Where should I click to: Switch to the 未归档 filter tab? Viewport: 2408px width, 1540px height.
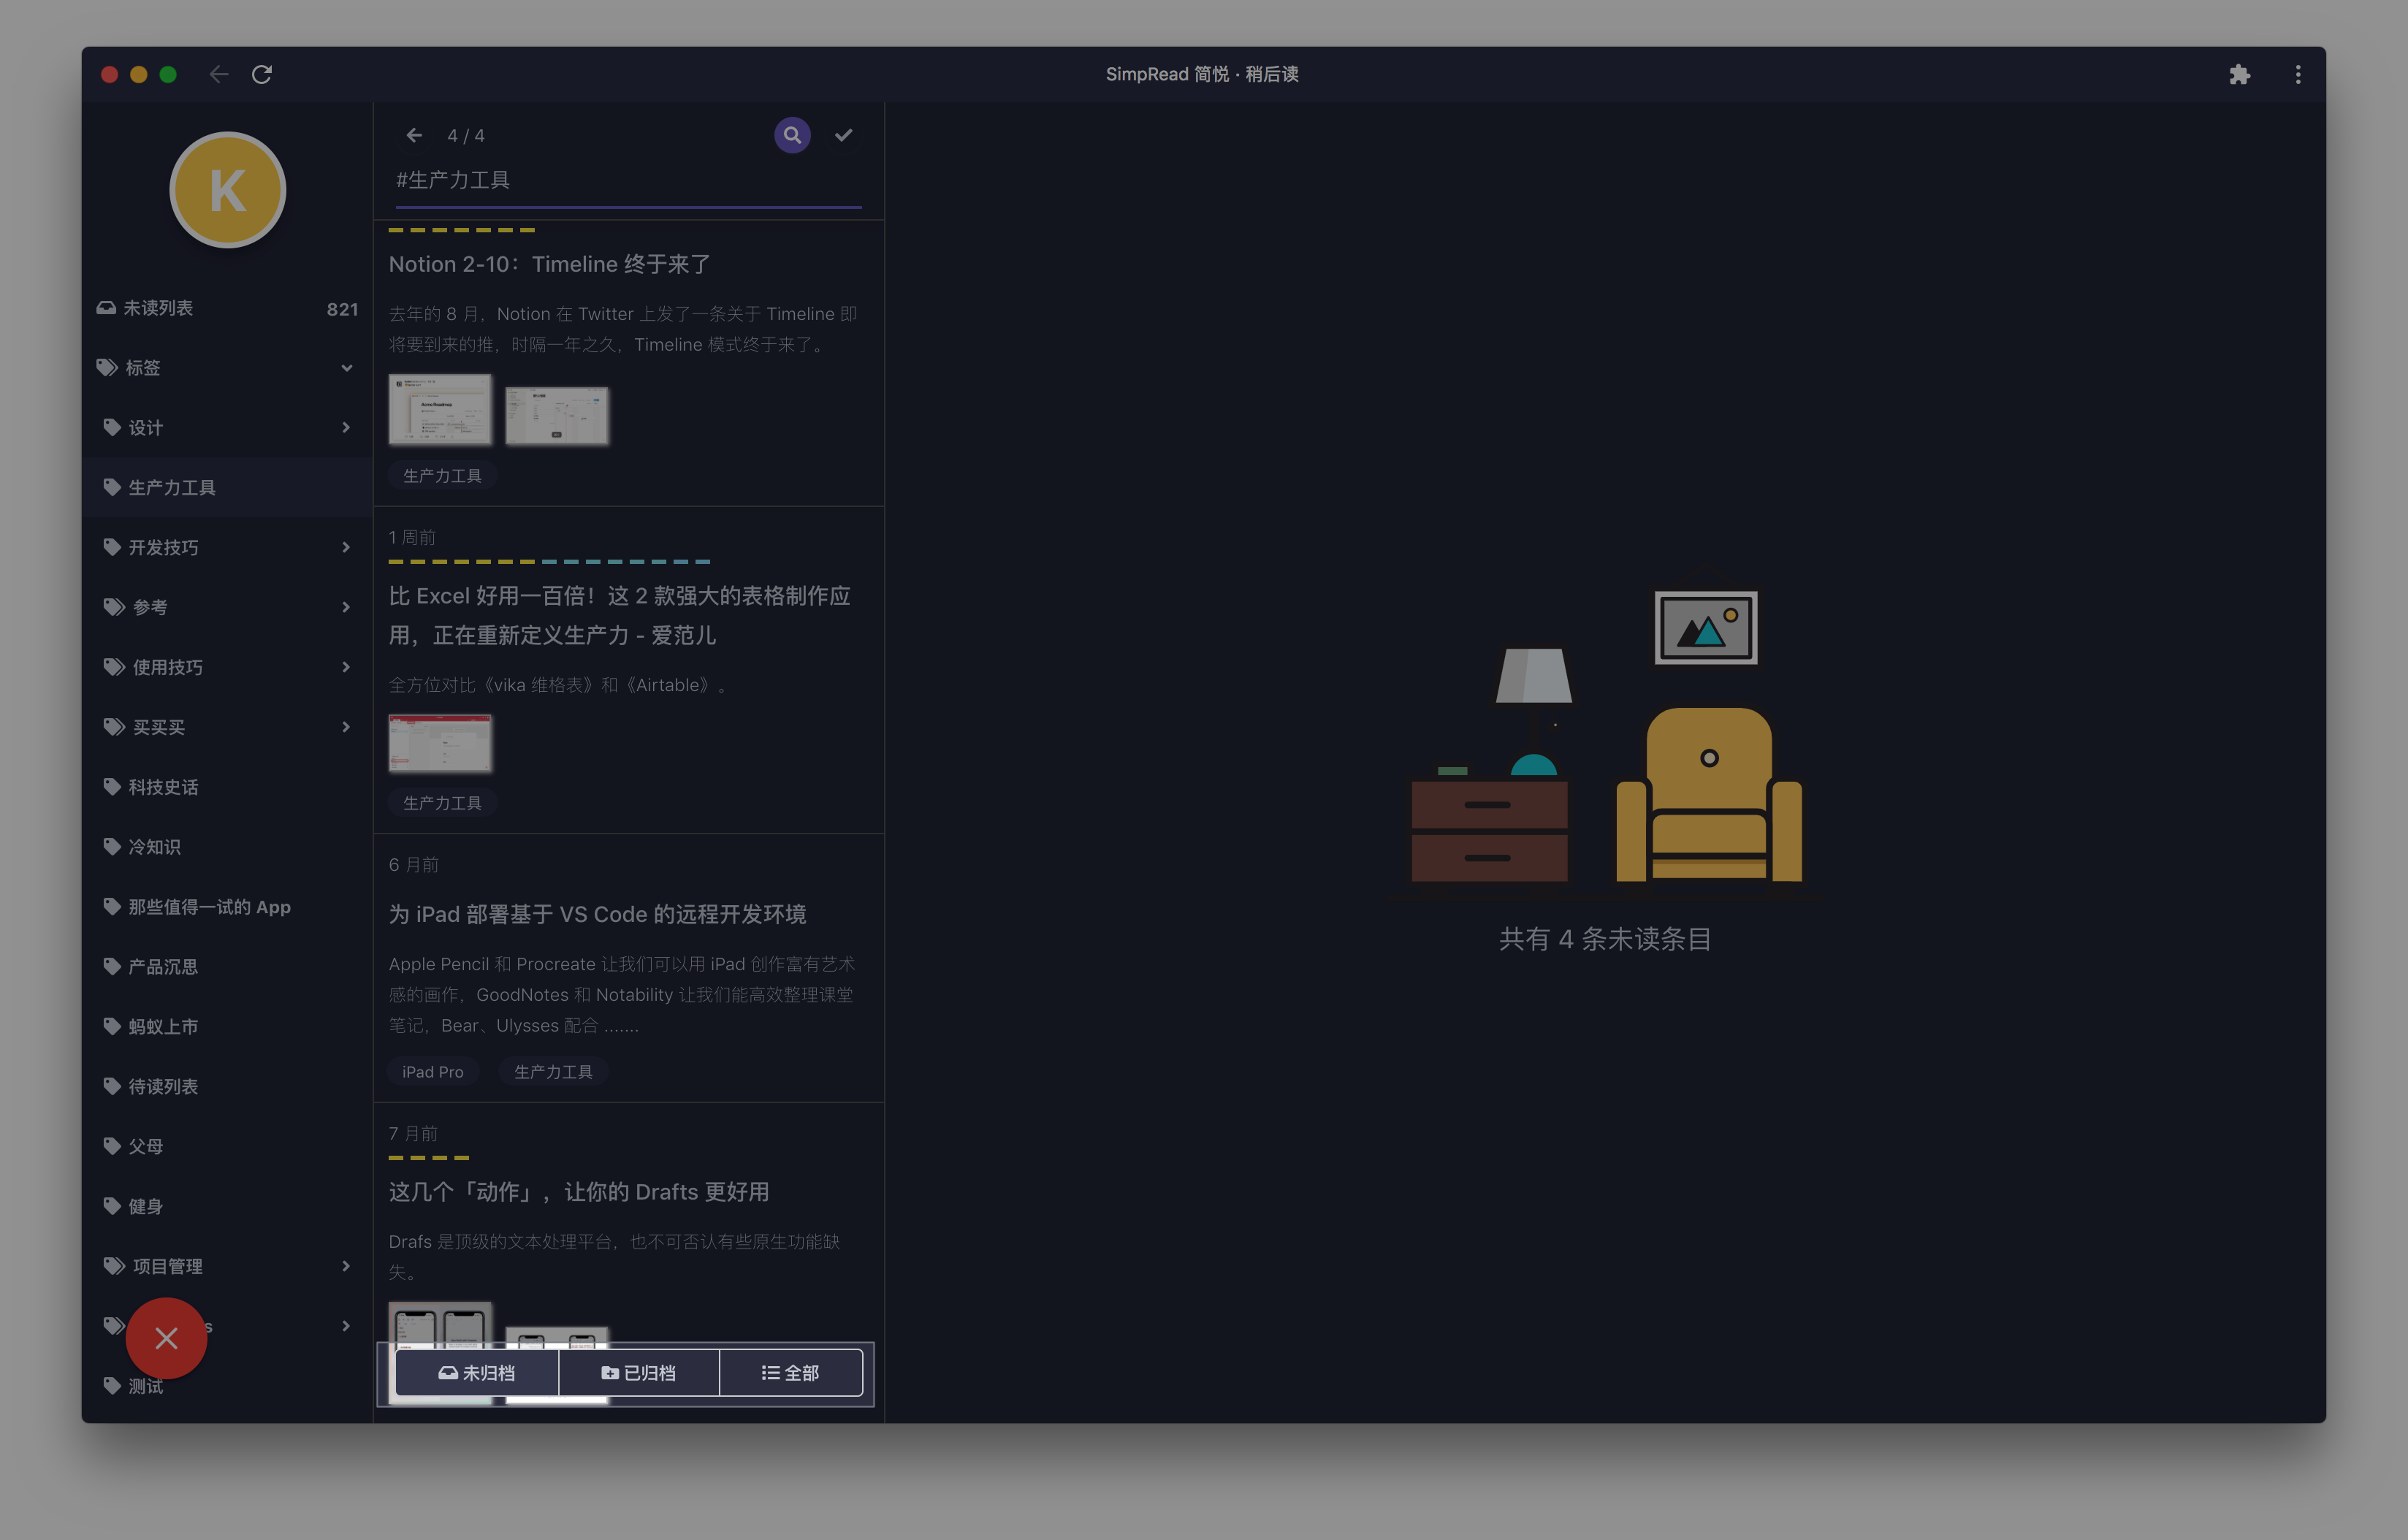click(477, 1373)
